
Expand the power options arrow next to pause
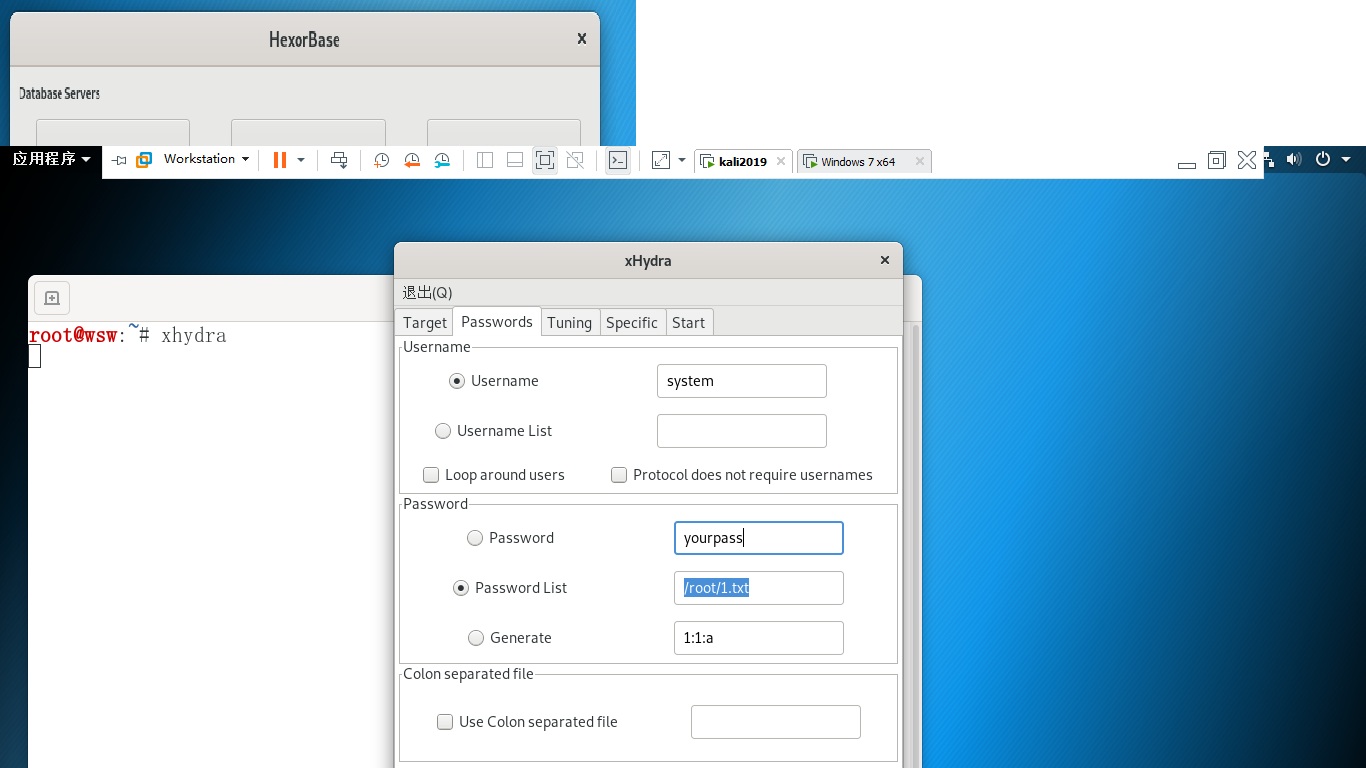[x=301, y=160]
